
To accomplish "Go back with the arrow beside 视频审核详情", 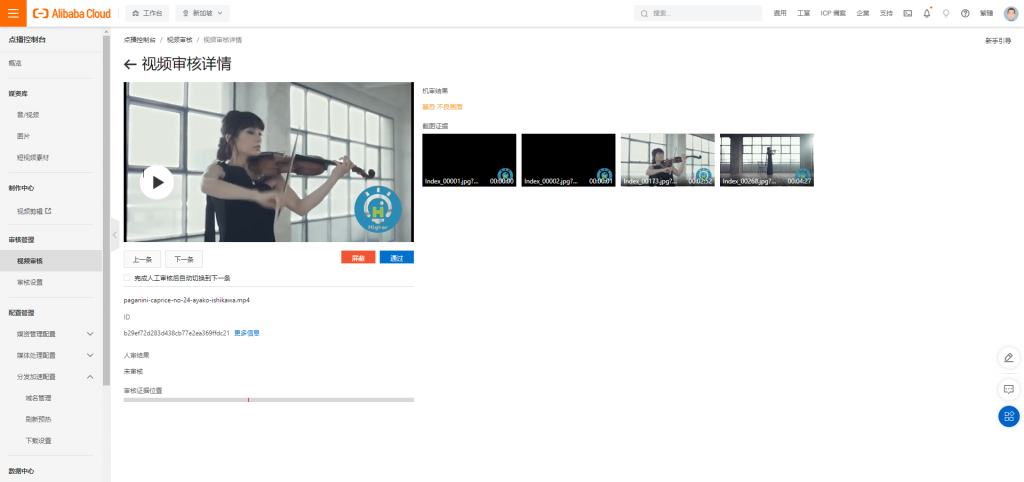I will coord(130,64).
